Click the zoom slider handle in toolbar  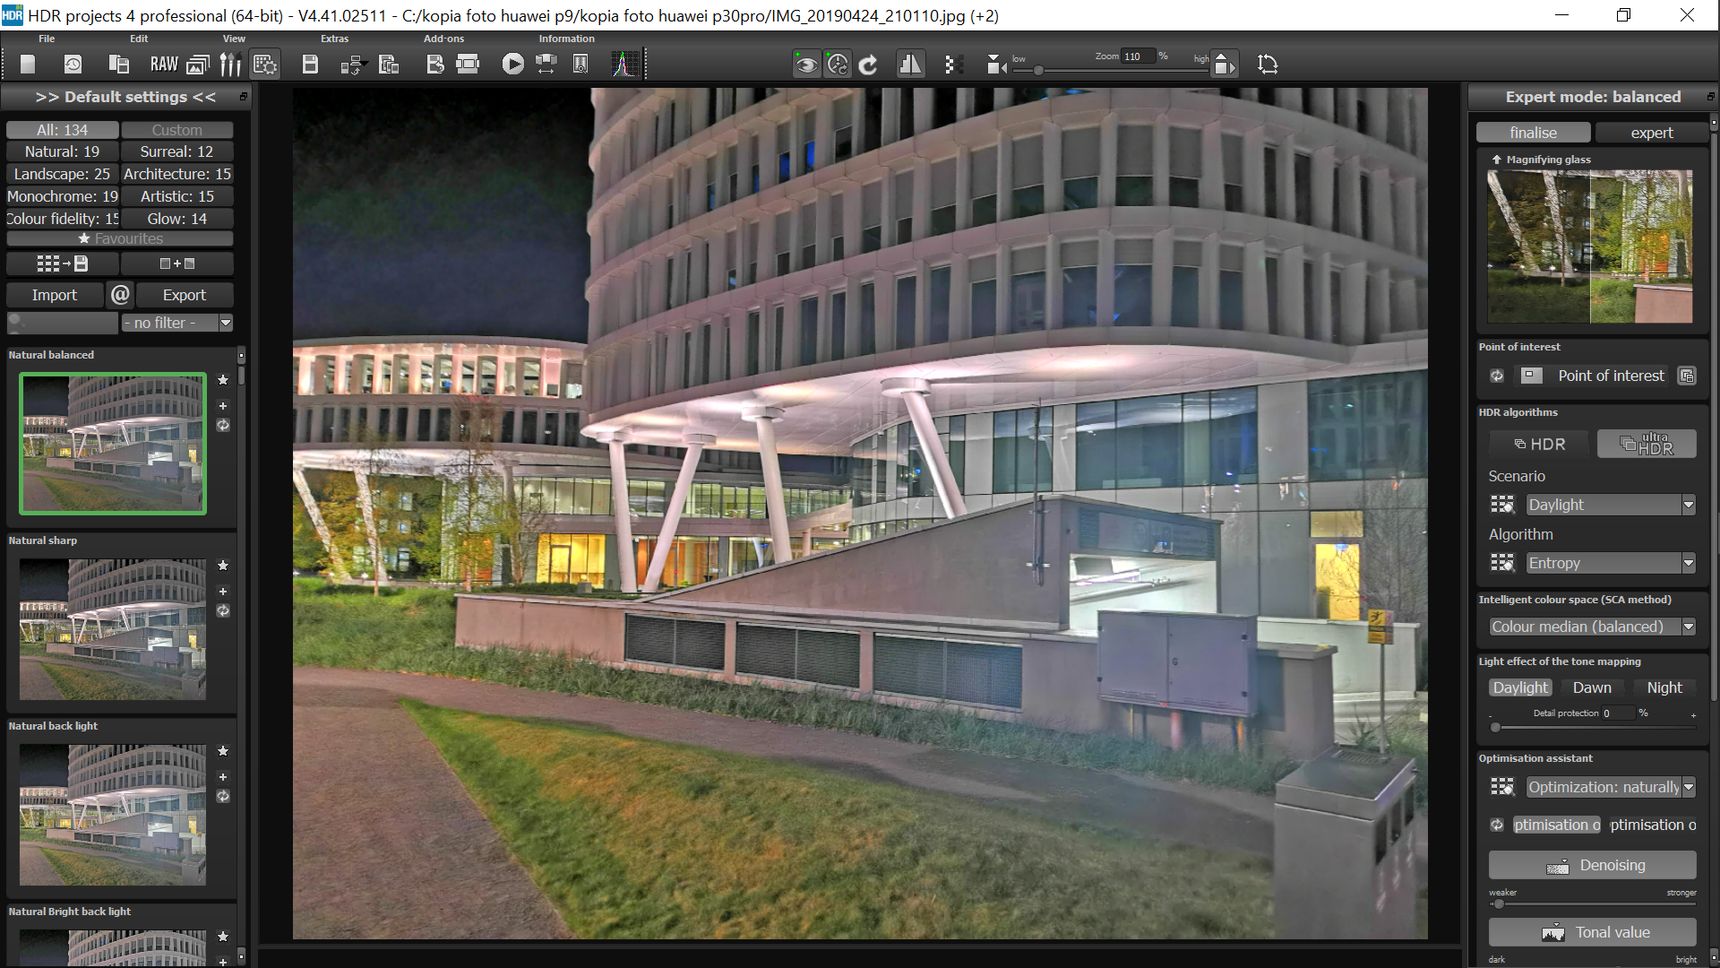click(x=1039, y=70)
